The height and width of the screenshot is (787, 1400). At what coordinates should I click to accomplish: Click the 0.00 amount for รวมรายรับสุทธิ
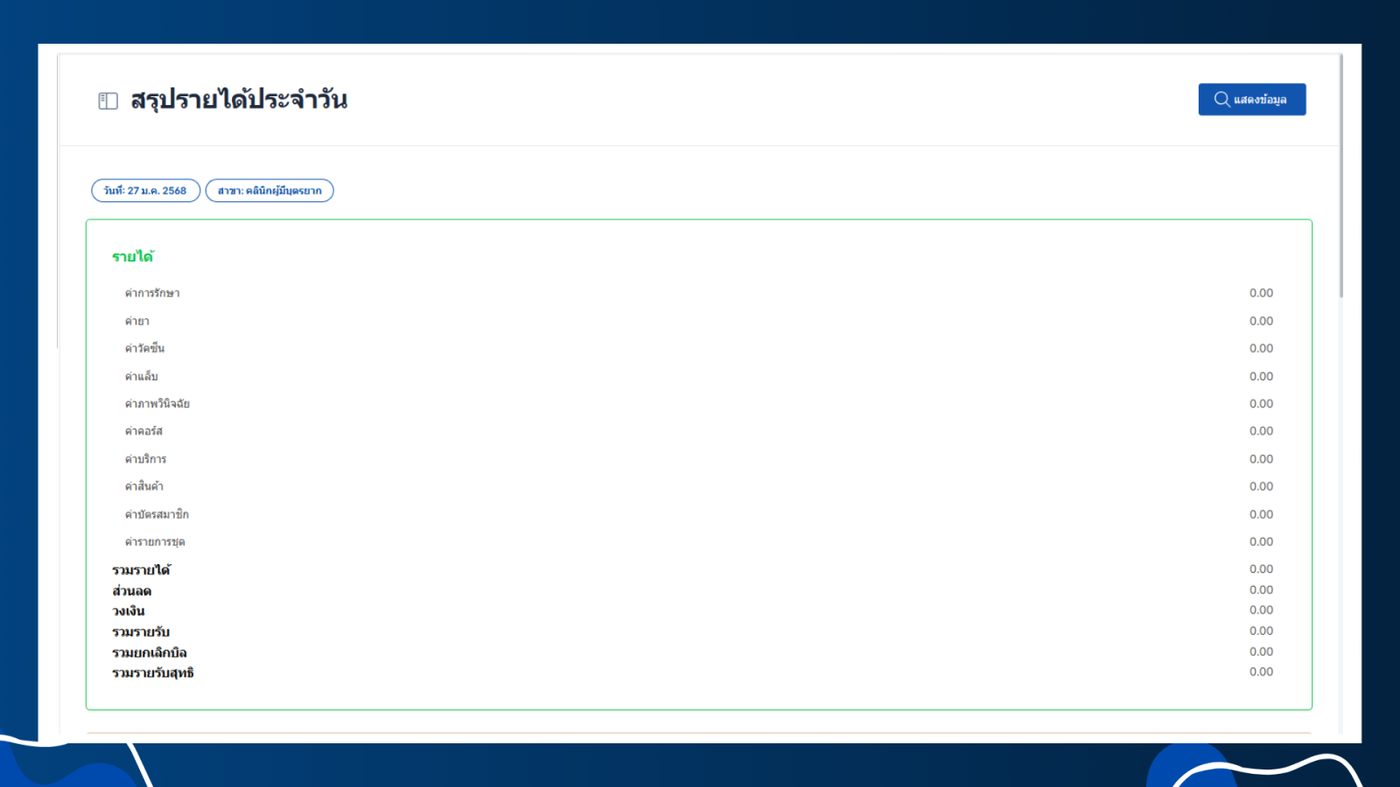tap(1261, 672)
